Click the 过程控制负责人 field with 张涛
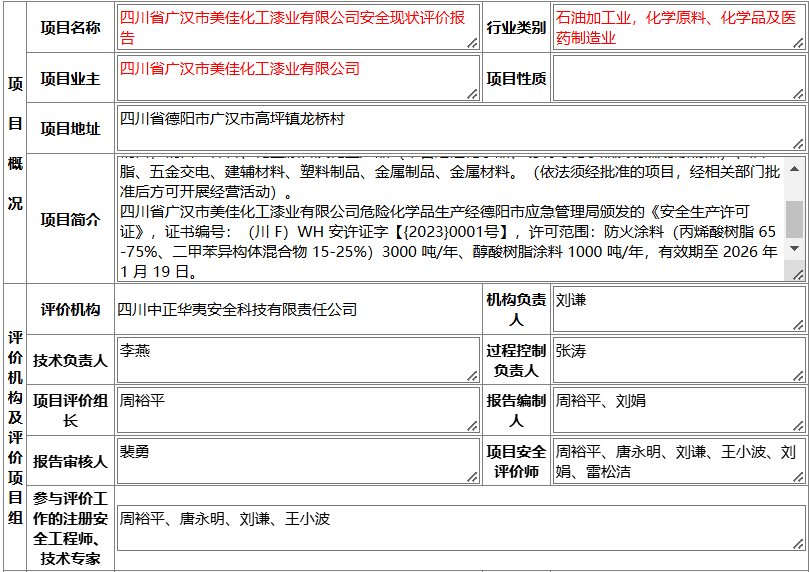 click(x=678, y=360)
